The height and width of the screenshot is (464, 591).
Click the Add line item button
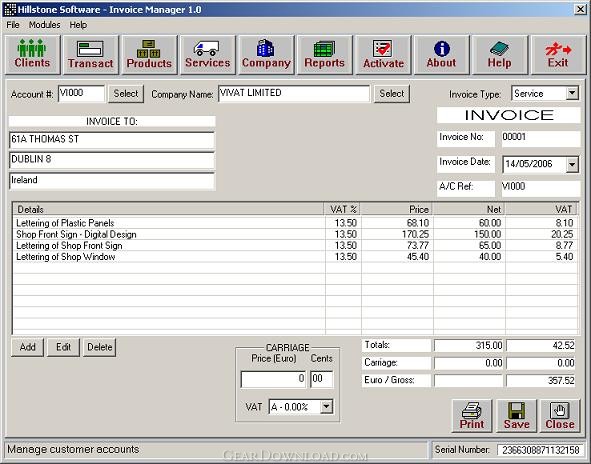click(x=28, y=347)
